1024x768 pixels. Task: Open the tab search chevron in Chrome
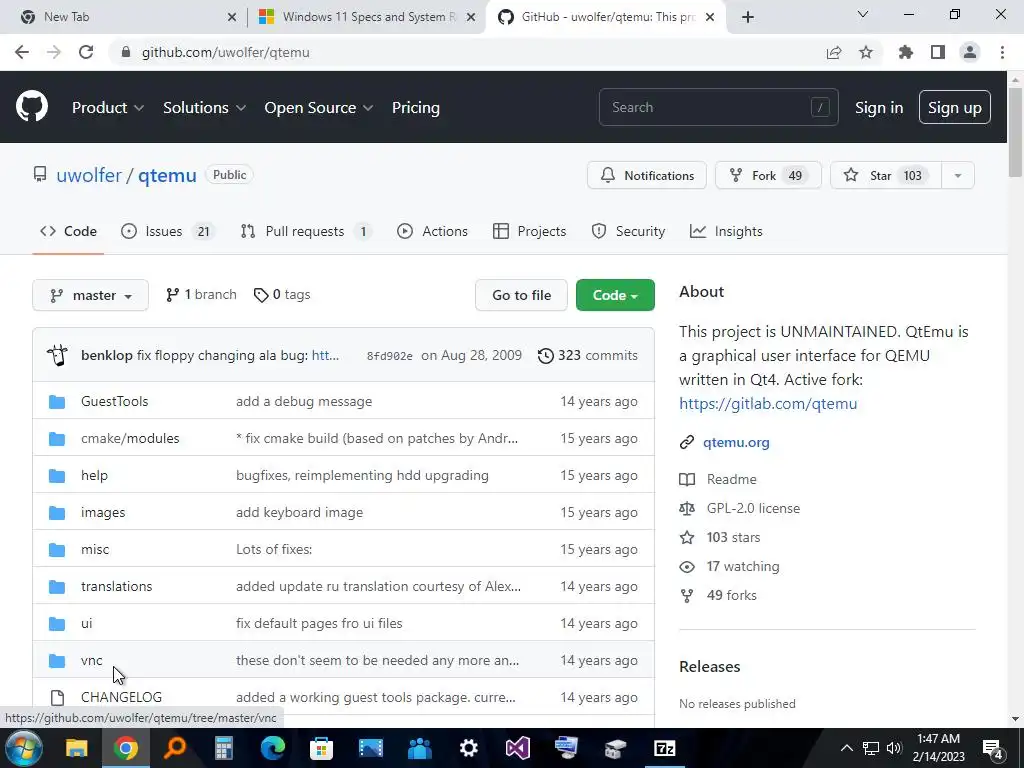point(863,14)
